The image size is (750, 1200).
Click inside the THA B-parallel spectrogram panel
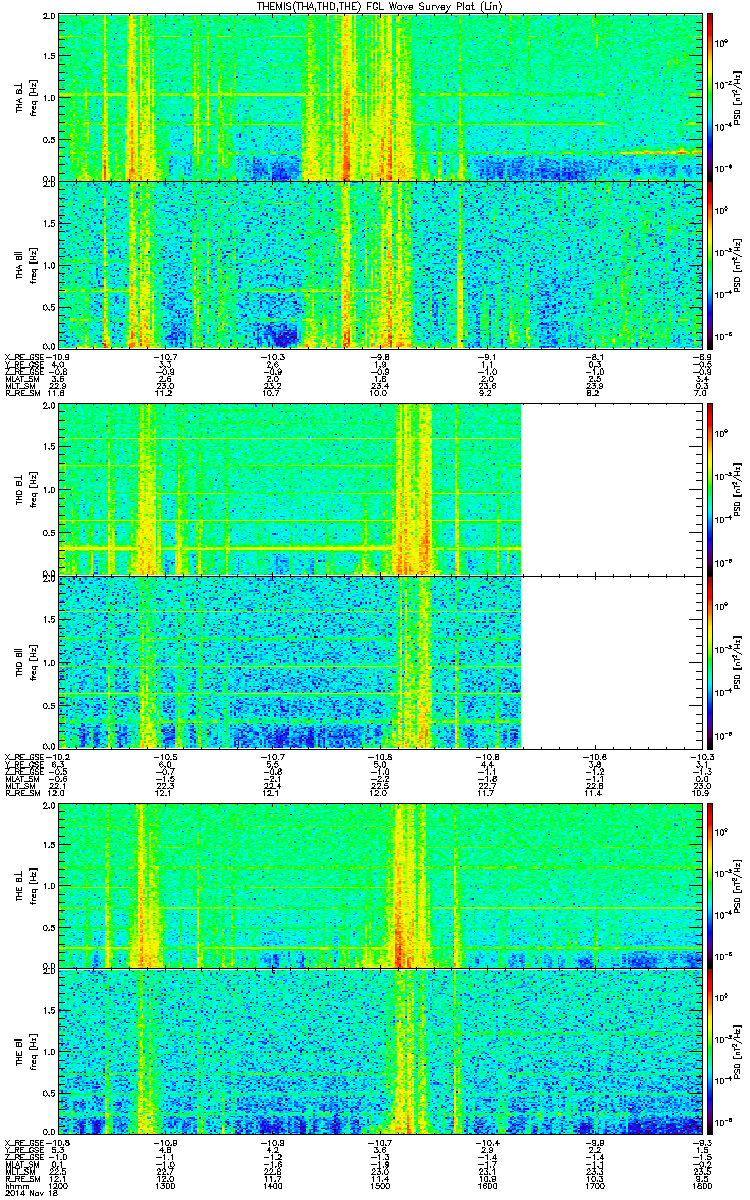(x=379, y=264)
